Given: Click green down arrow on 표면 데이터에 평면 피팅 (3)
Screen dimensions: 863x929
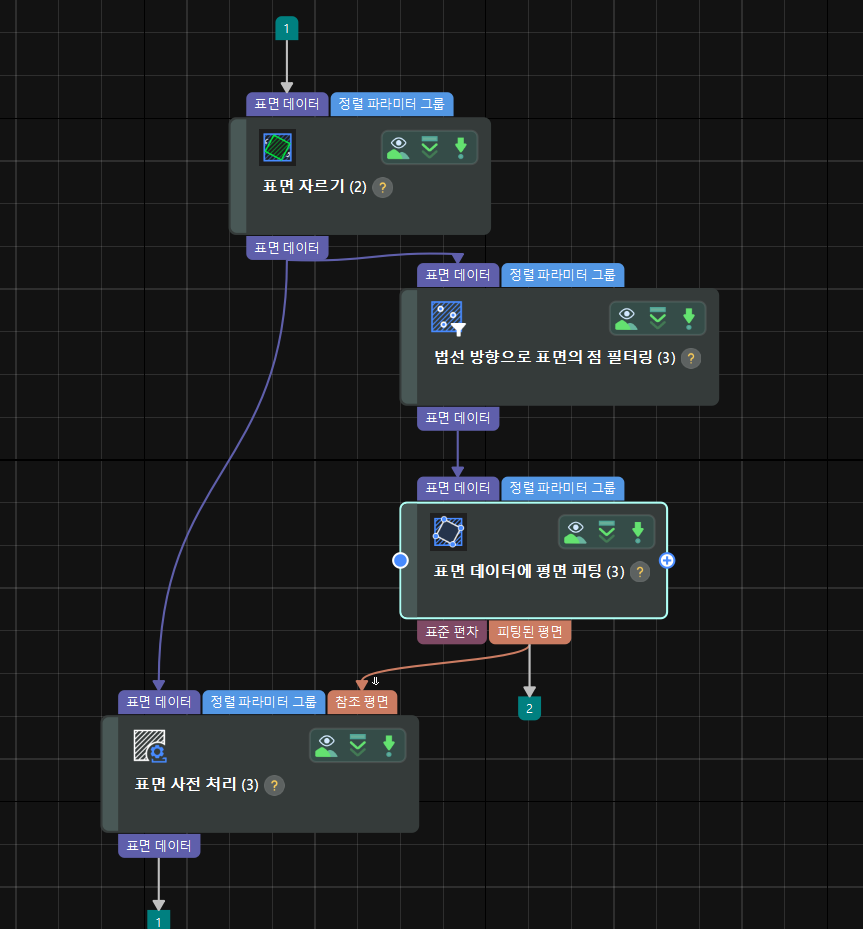Looking at the screenshot, I should (x=637, y=531).
